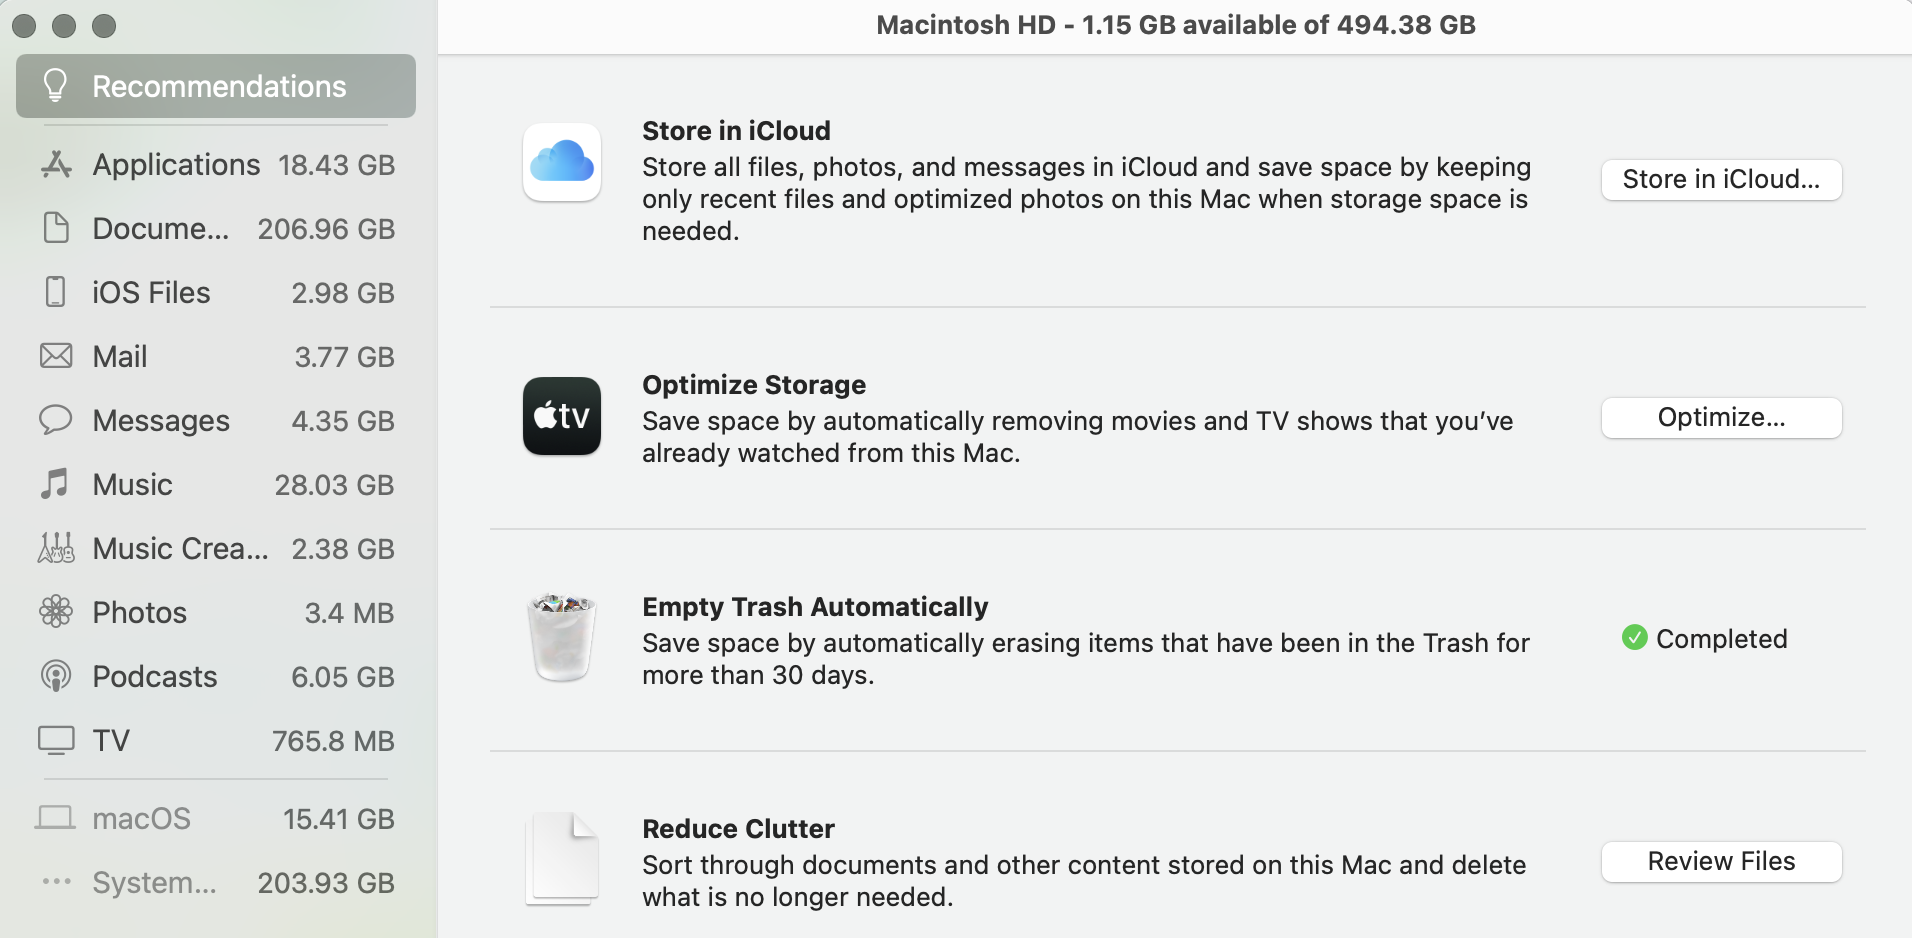Click the Macintosh HD window title
Screen dimensions: 1912x938
[x=1175, y=25]
